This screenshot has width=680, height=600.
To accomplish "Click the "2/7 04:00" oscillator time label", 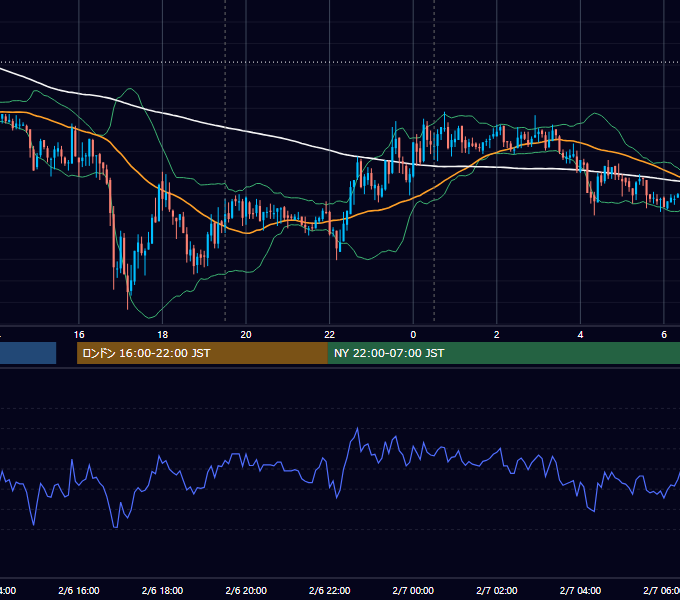I will [x=580, y=590].
